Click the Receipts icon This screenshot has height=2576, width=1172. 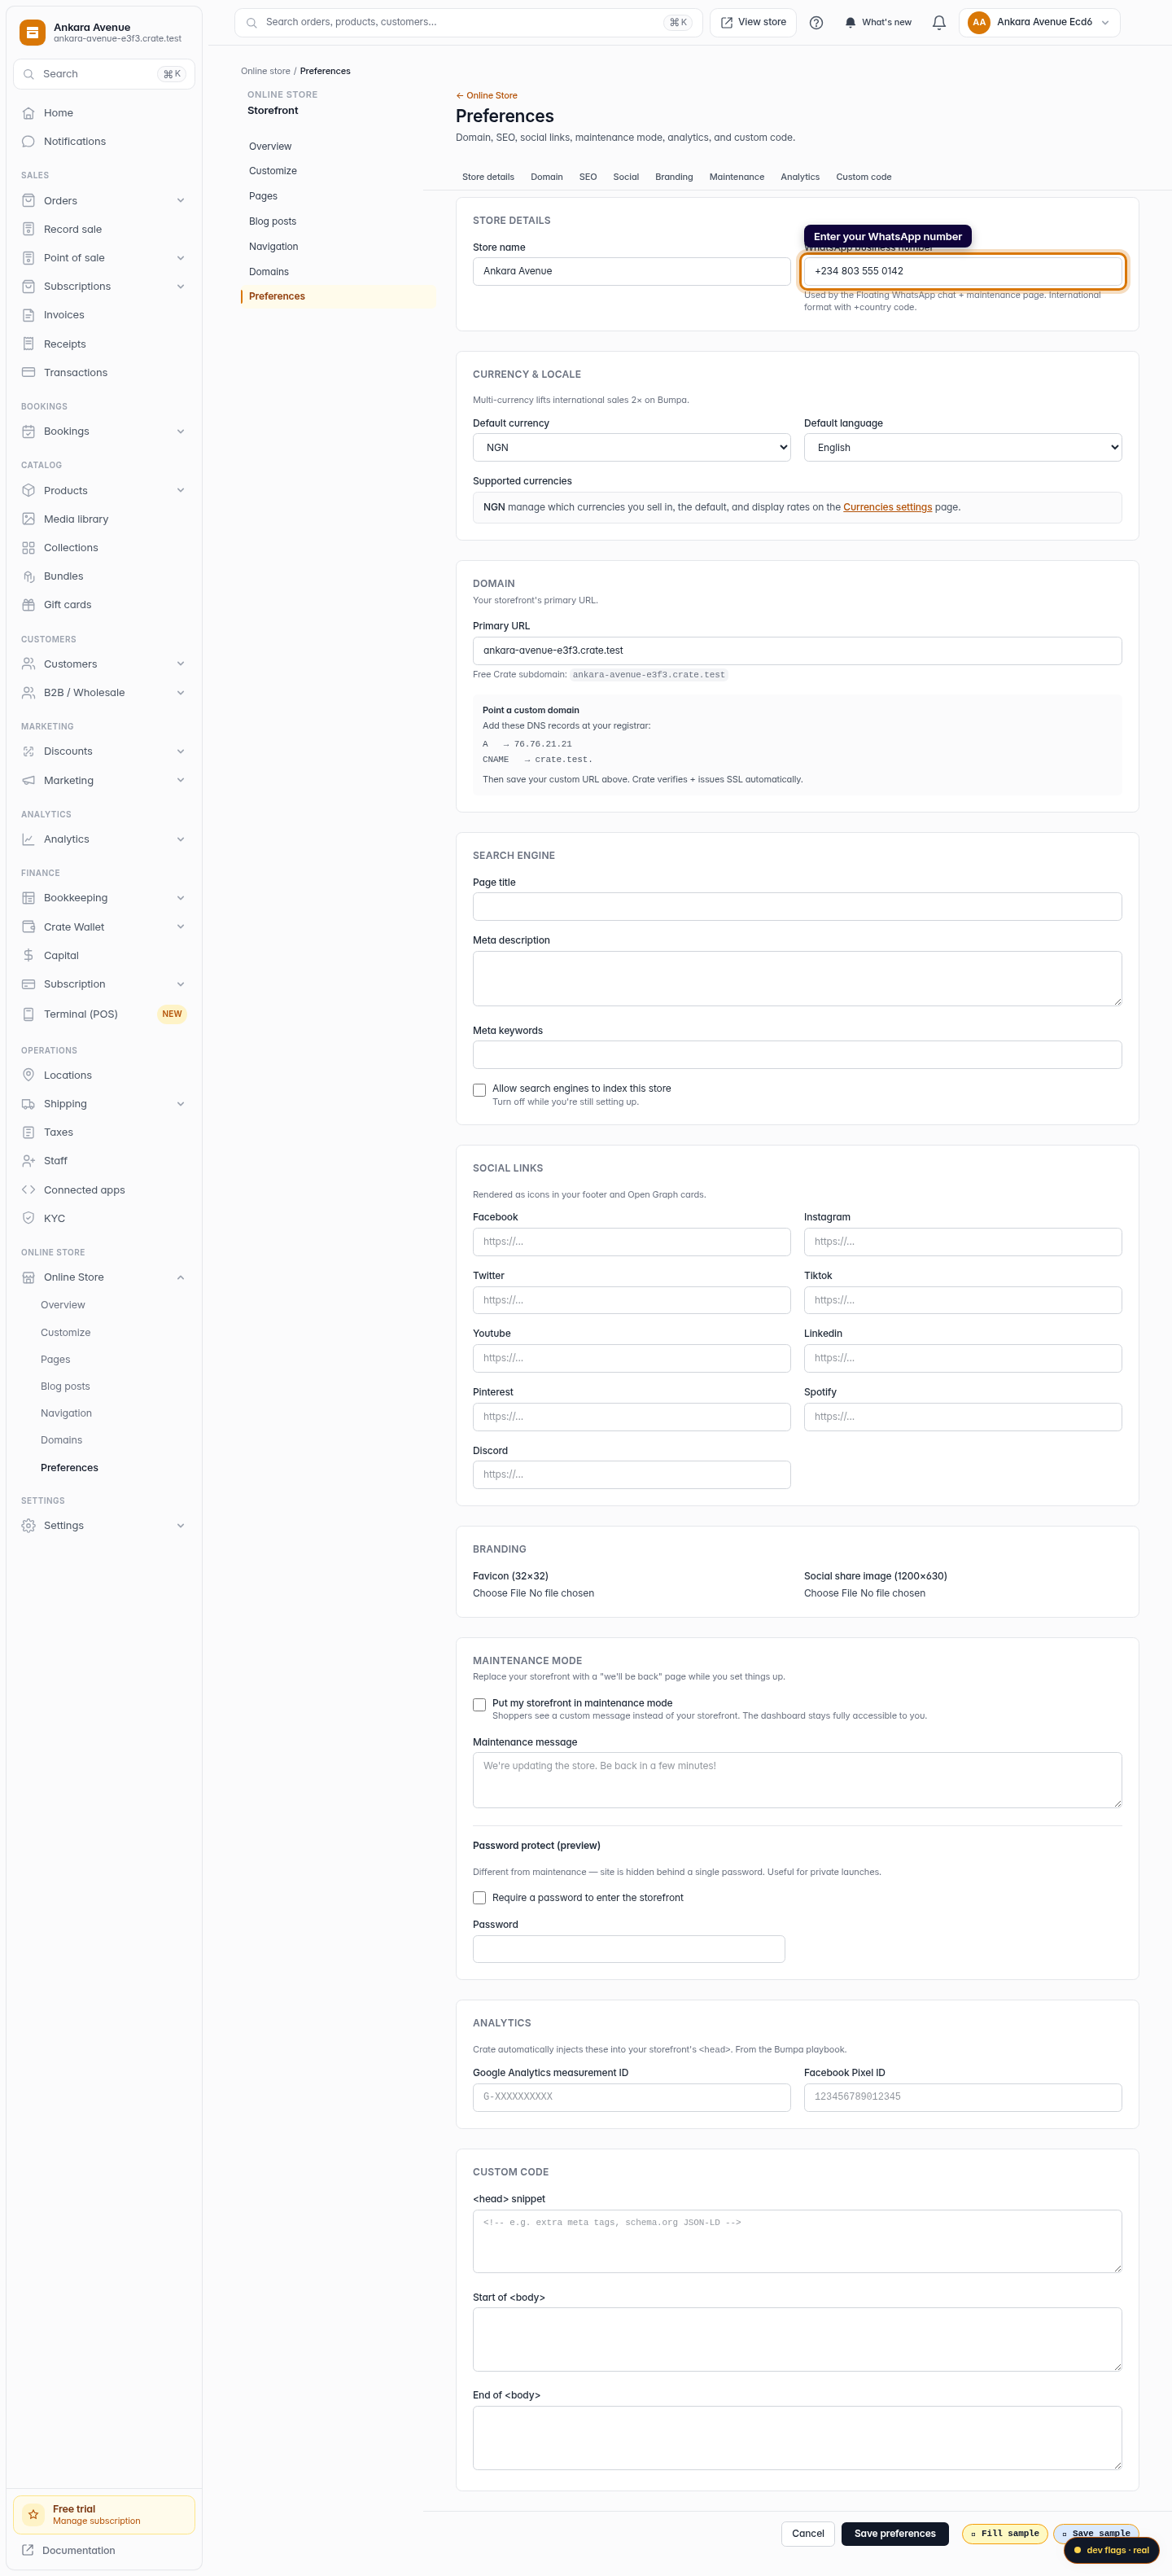coord(28,344)
